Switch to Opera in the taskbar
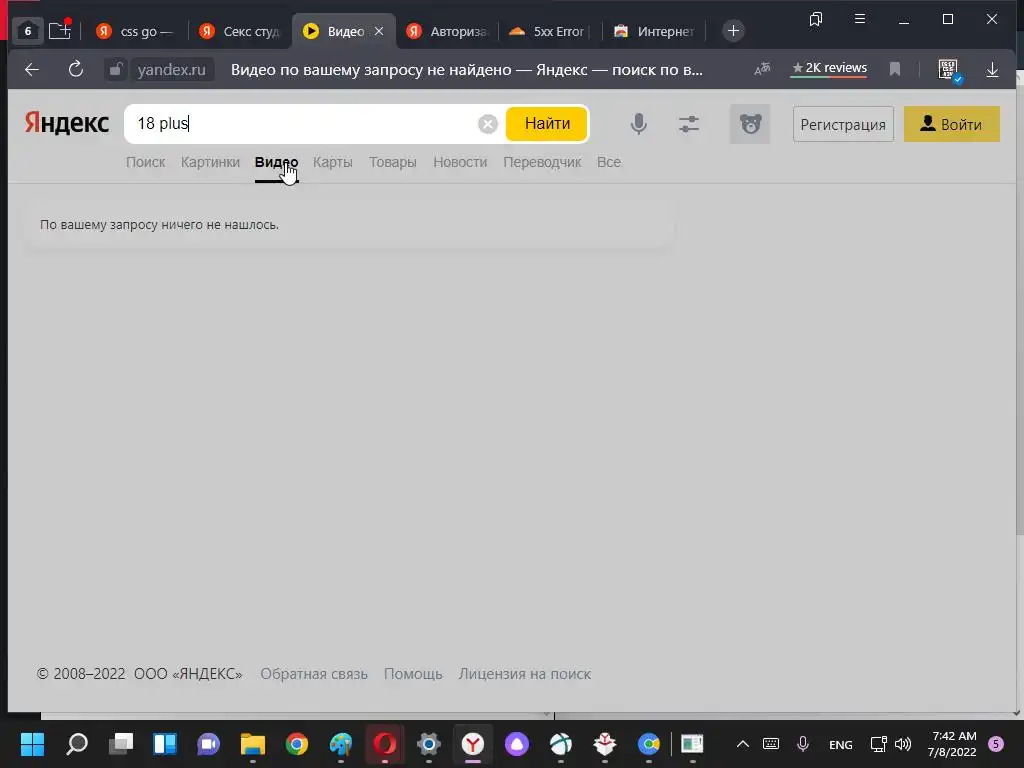 pos(385,744)
